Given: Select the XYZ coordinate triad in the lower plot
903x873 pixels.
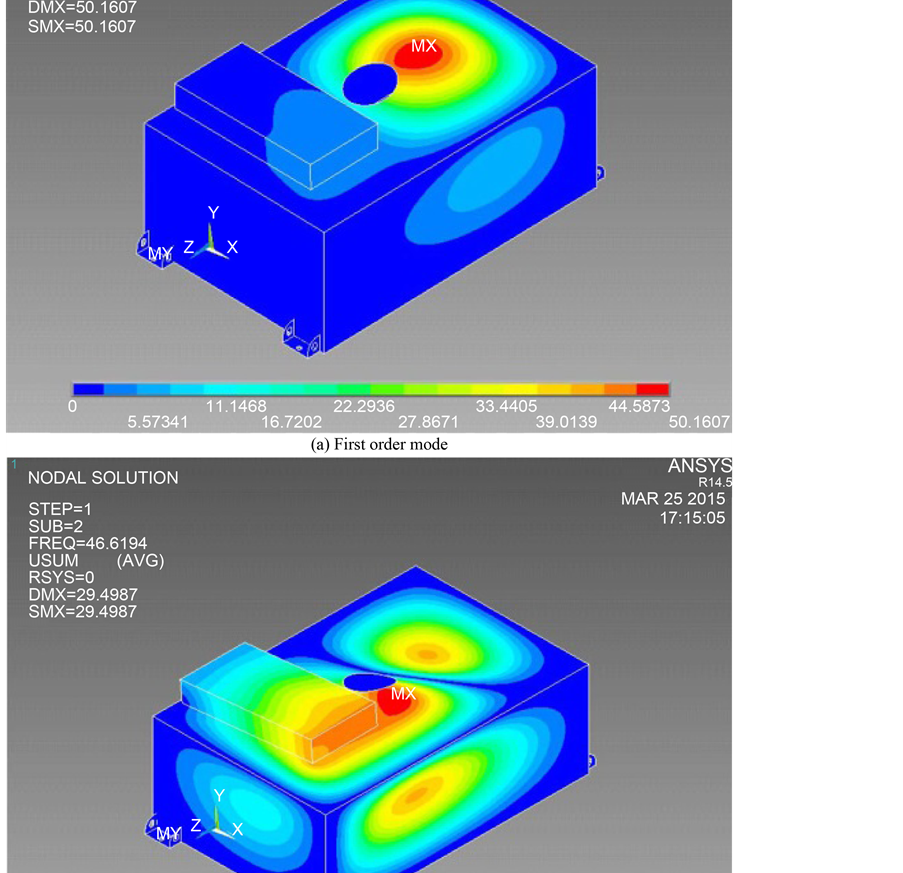Looking at the screenshot, I should (x=216, y=815).
